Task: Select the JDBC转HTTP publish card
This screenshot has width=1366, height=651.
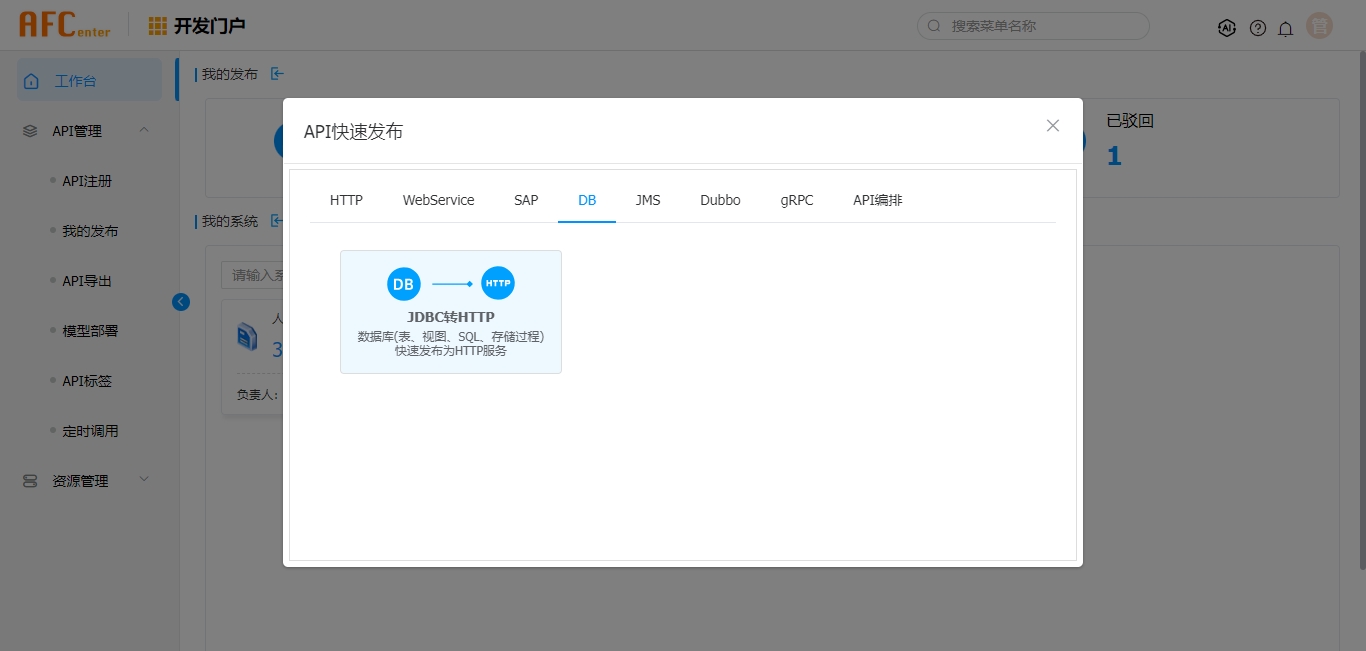Action: 451,312
